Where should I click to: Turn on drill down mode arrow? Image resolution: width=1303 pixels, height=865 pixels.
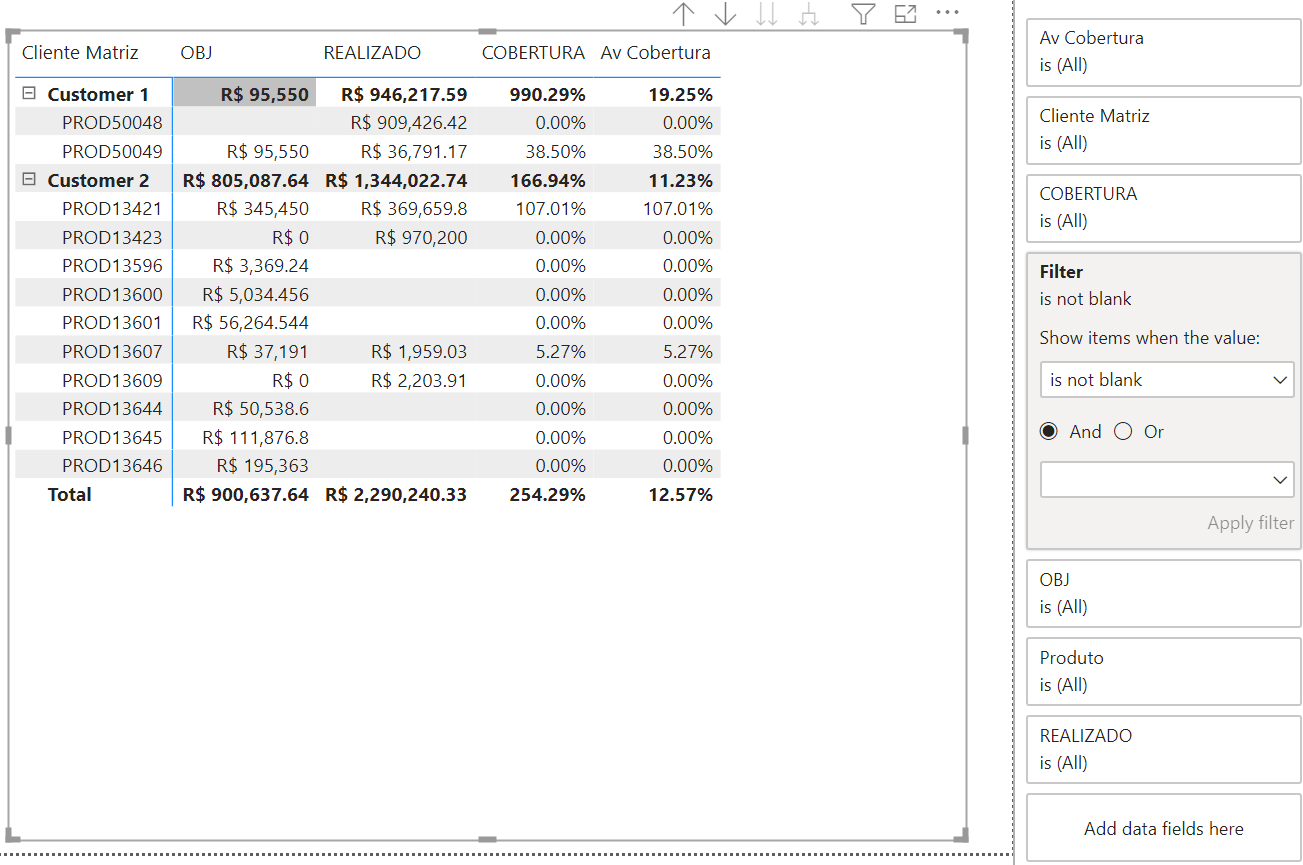[x=726, y=14]
